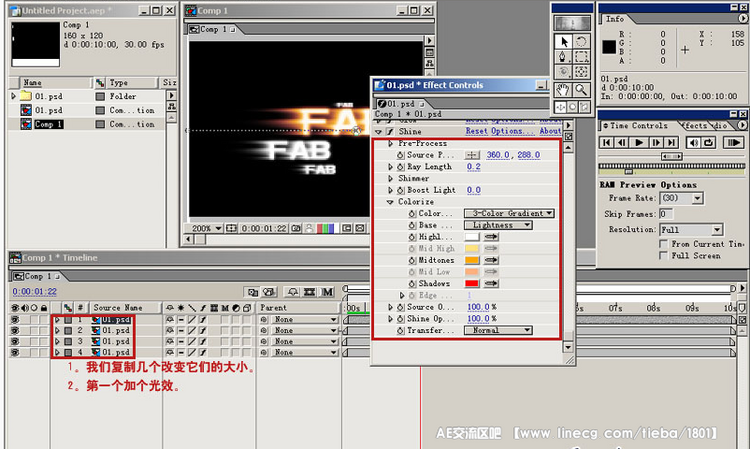Expand layer 1 01.psd triangle in Timeline
This screenshot has width=750, height=449.
coord(57,319)
